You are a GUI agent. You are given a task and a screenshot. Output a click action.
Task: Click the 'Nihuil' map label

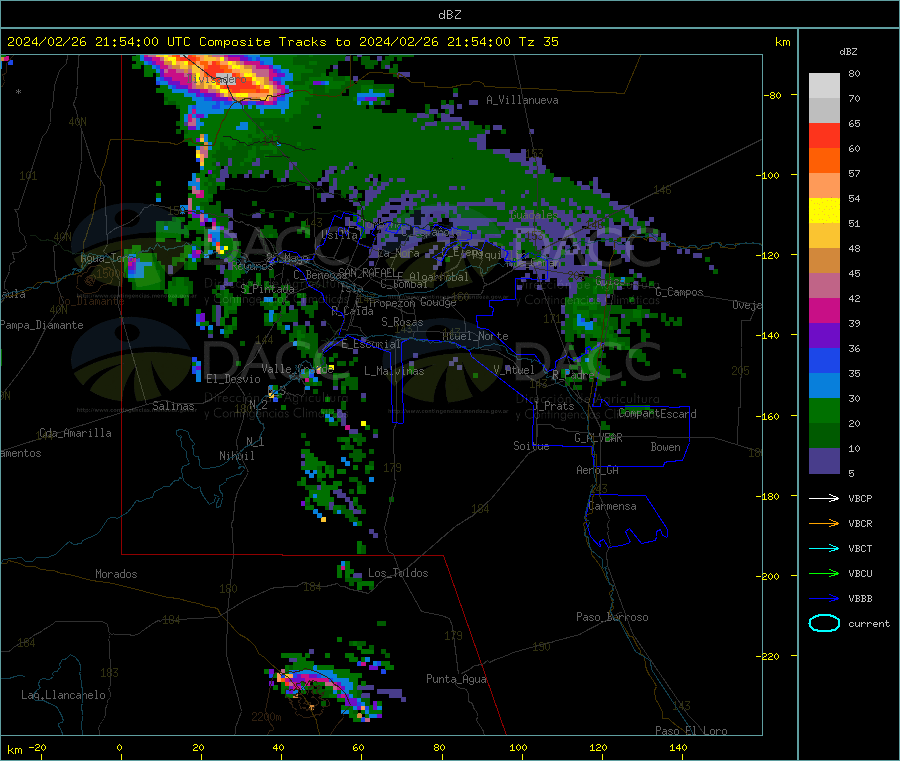pyautogui.click(x=236, y=456)
